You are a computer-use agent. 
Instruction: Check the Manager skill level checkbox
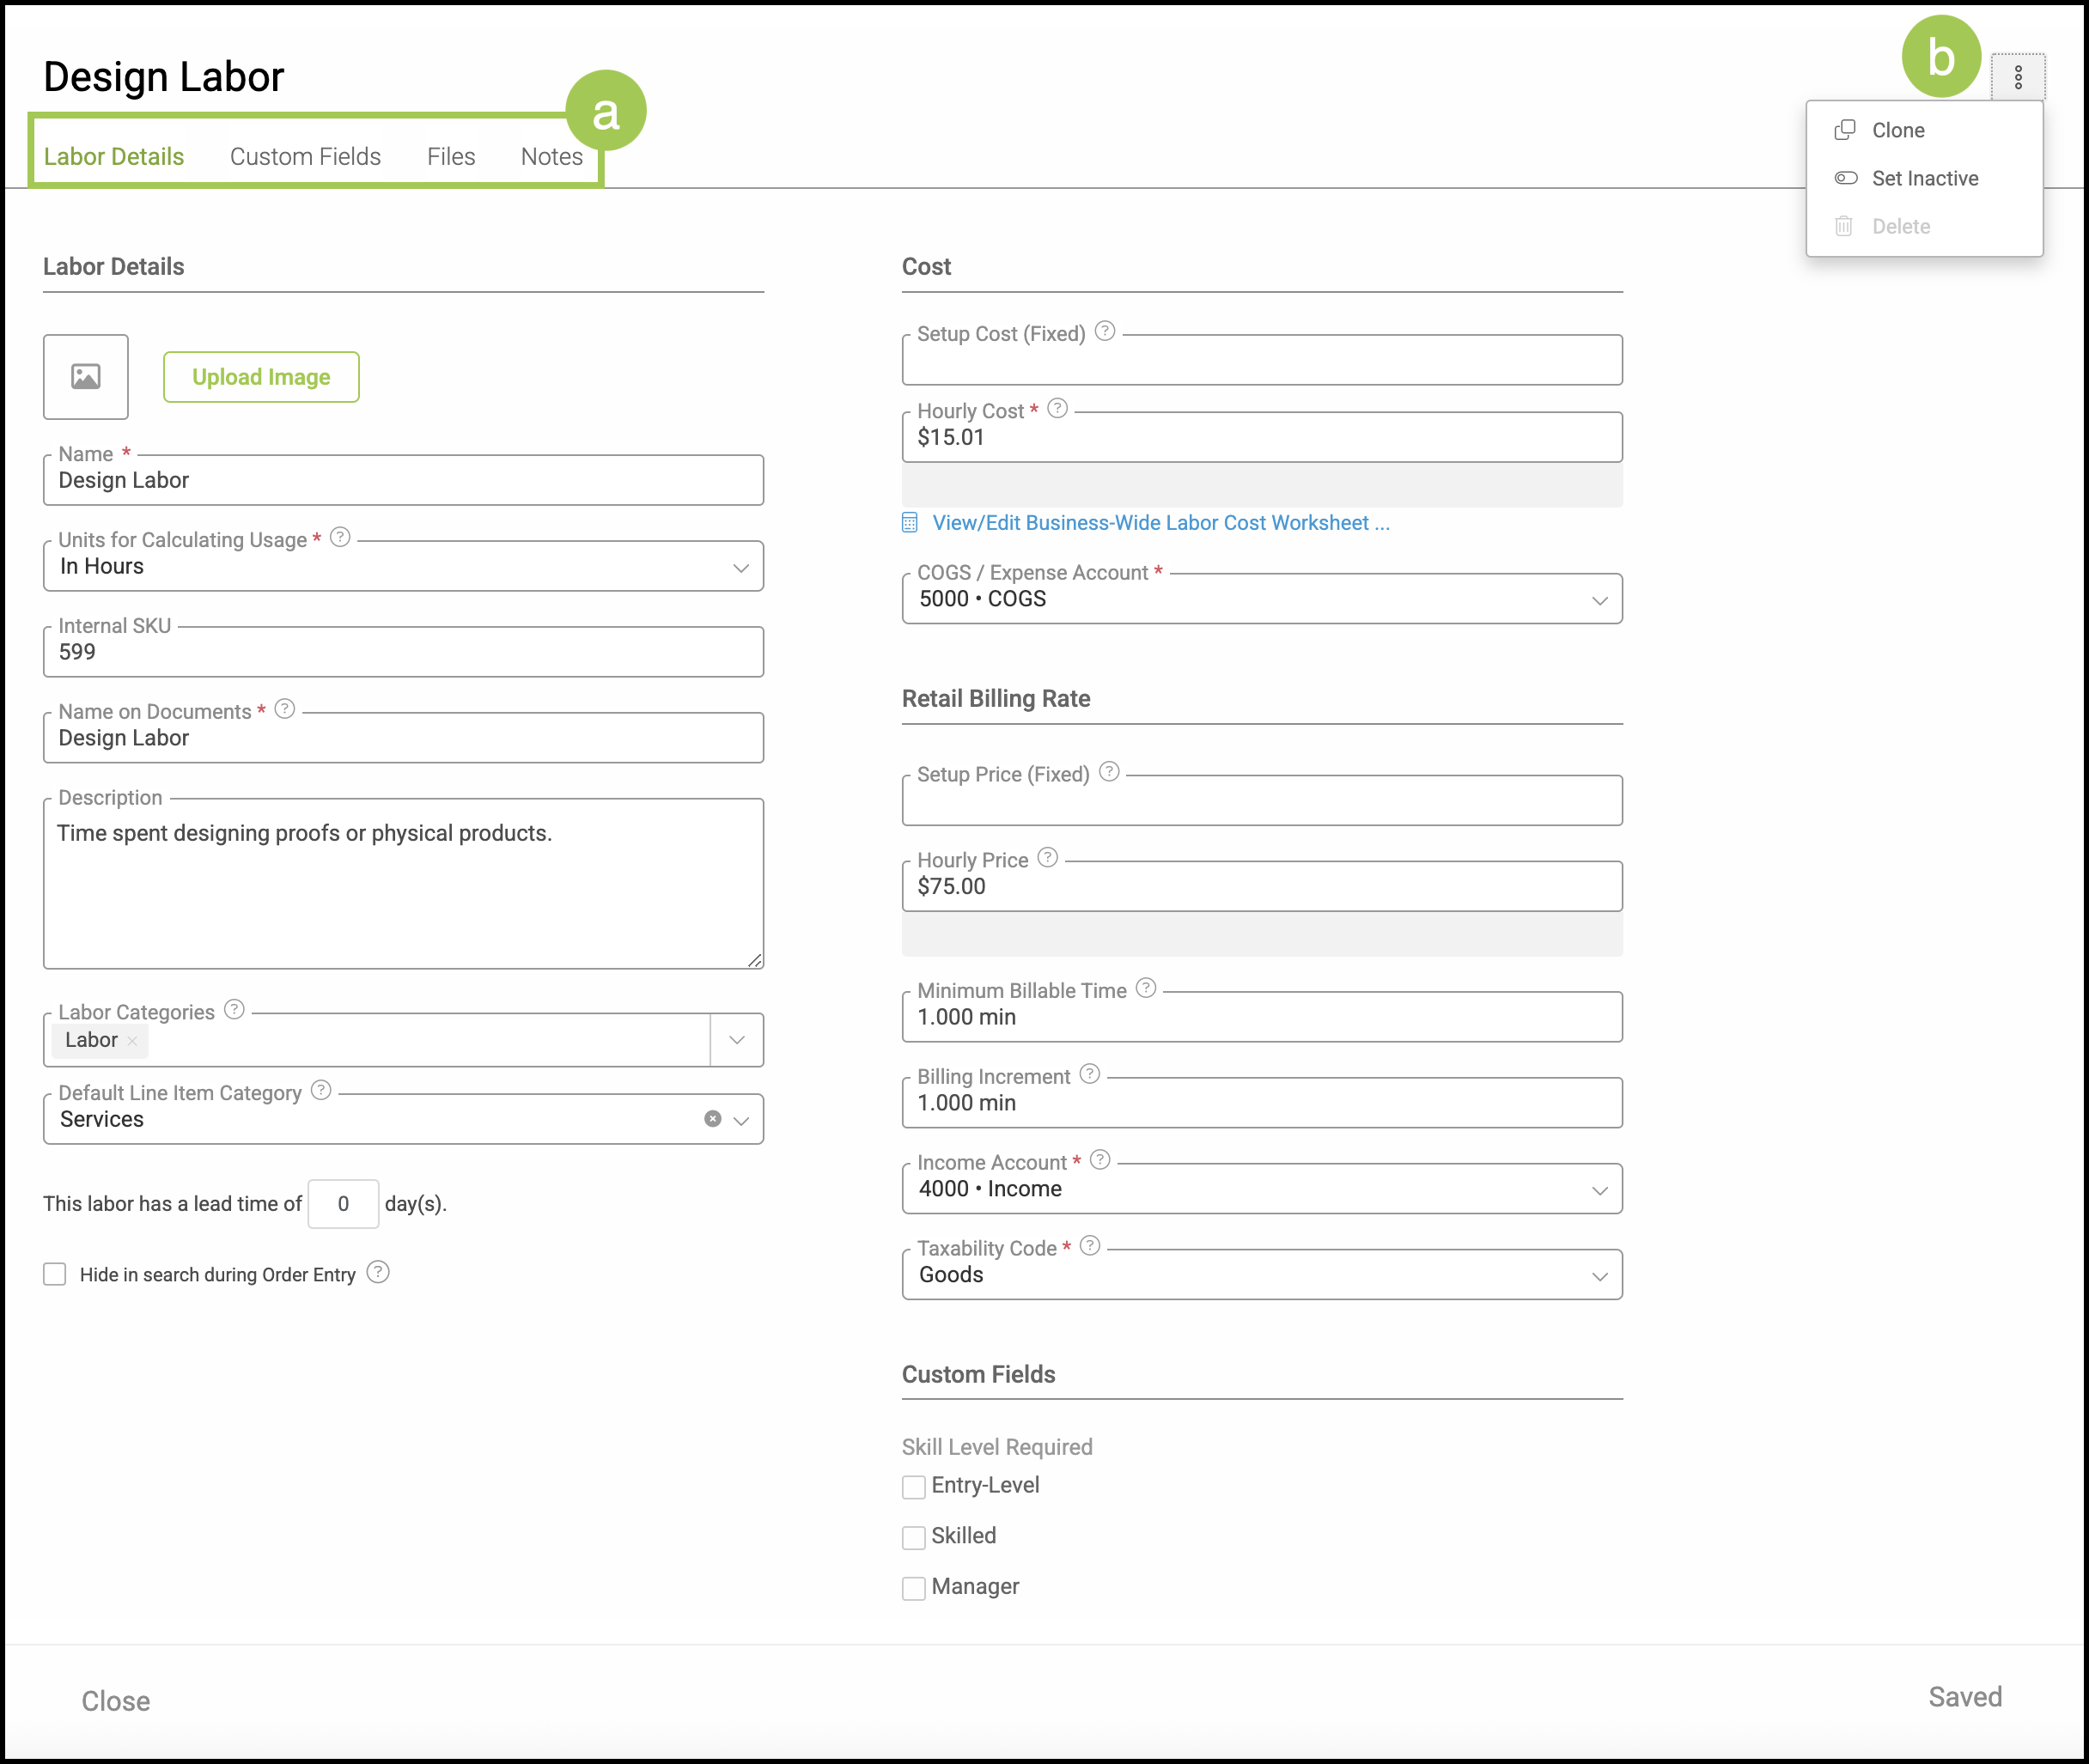click(913, 1588)
